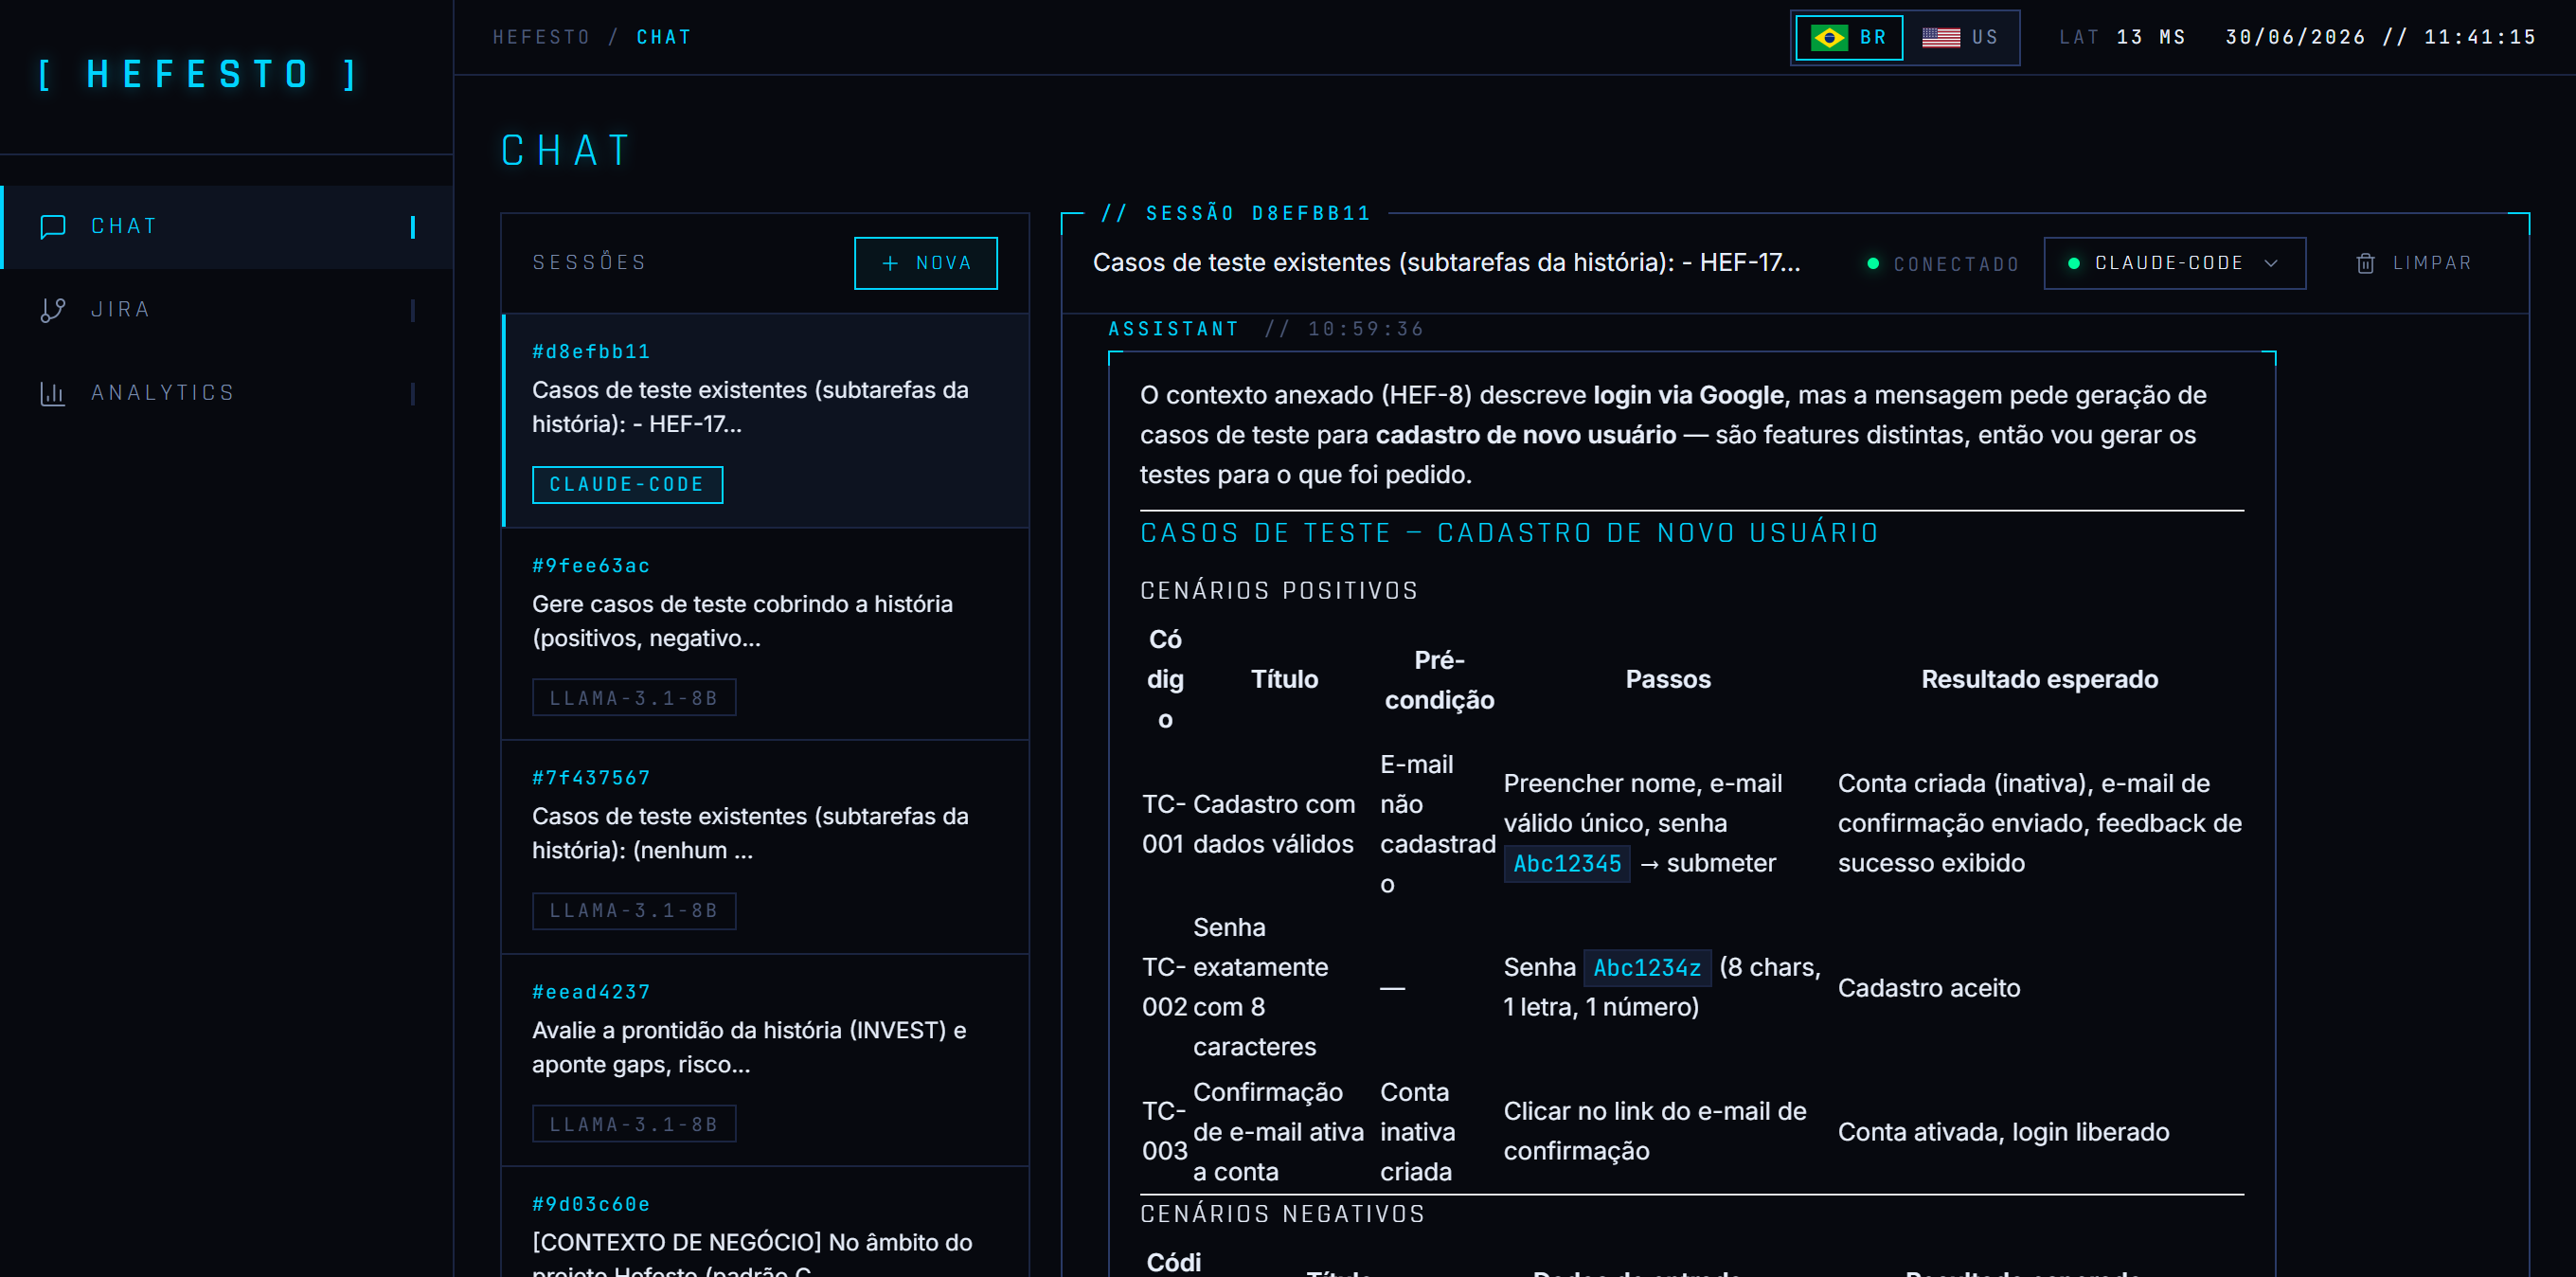
Task: Click the inline code Abc12345
Action: pyautogui.click(x=1567, y=864)
